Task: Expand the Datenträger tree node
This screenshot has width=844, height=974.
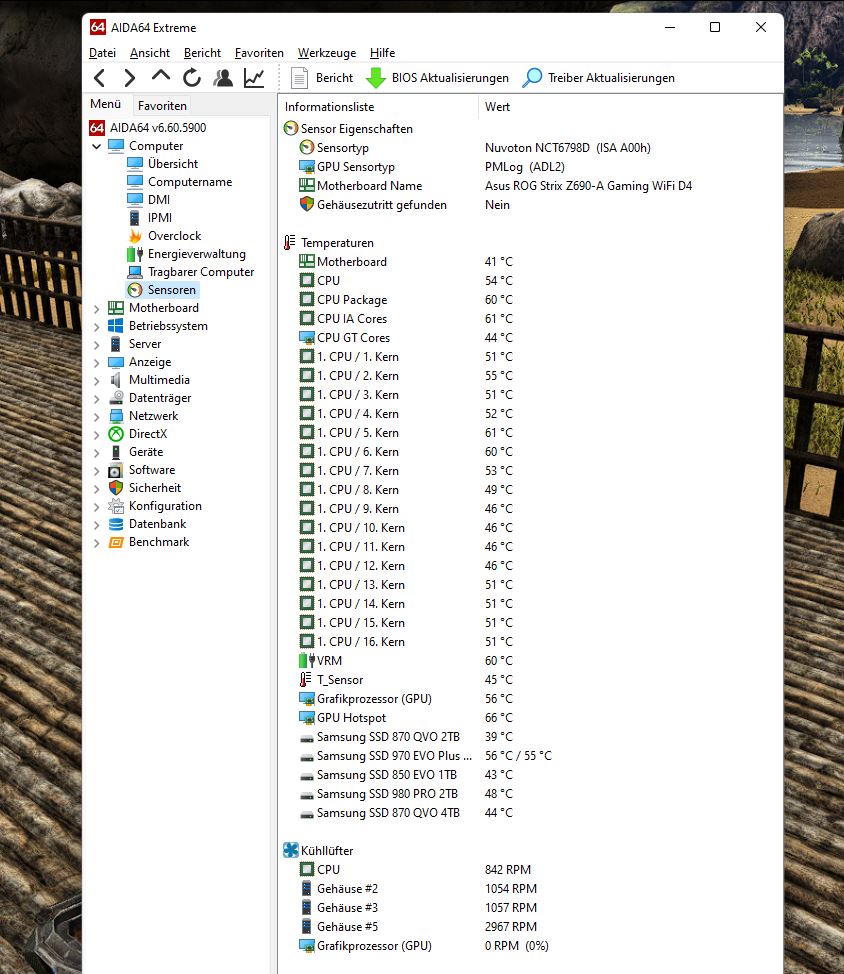Action: tap(96, 399)
